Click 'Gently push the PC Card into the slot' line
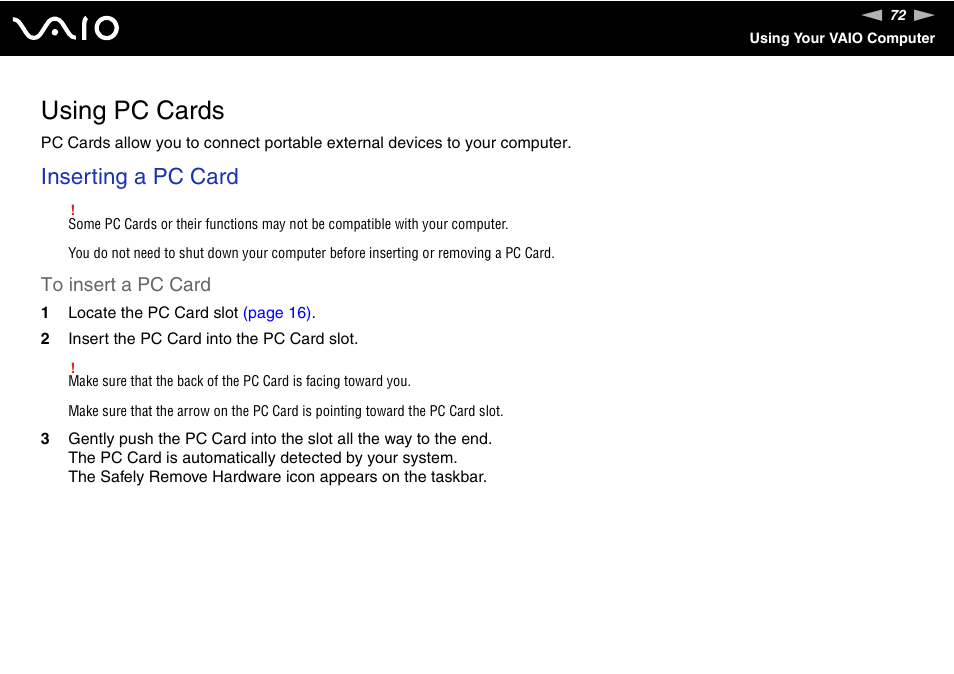The width and height of the screenshot is (954, 674). pyautogui.click(x=280, y=439)
